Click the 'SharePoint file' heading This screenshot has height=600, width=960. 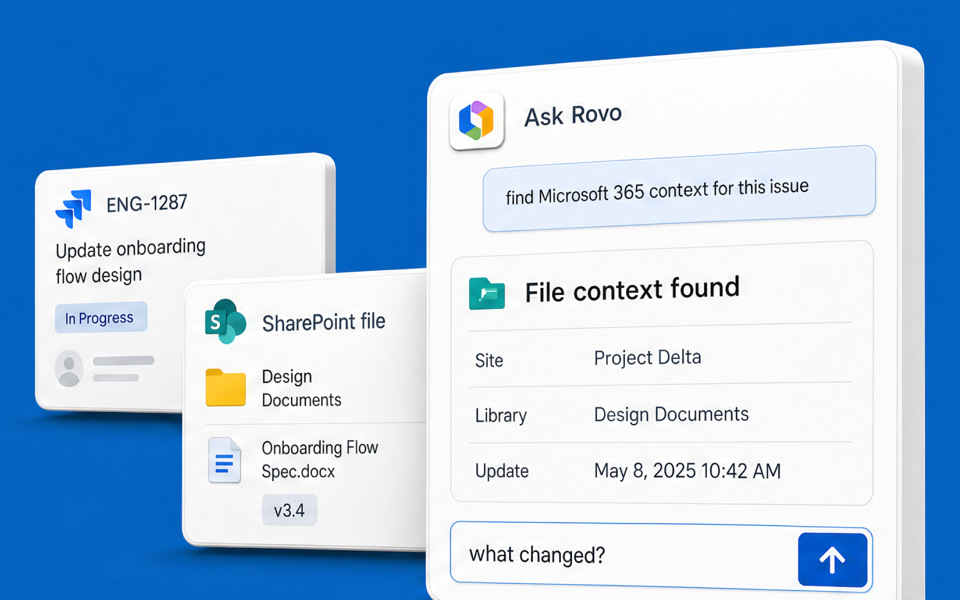click(324, 322)
